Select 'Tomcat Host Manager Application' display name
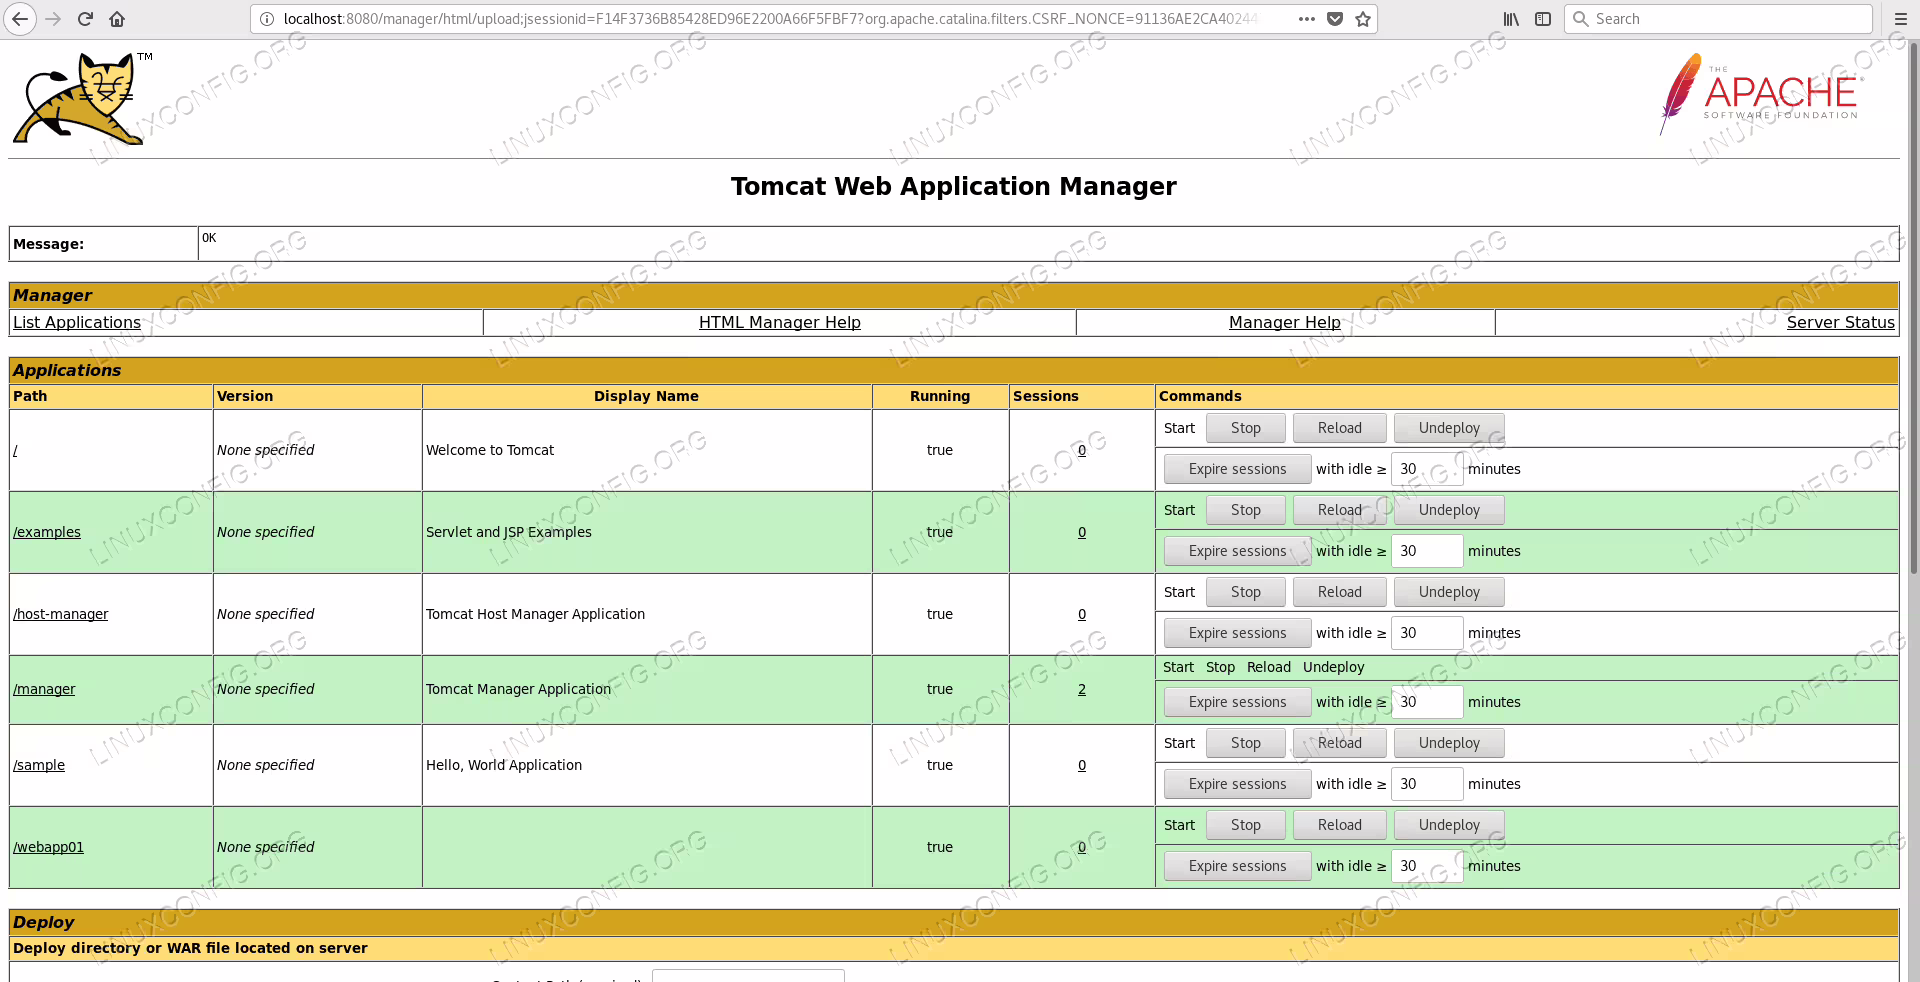Image resolution: width=1920 pixels, height=982 pixels. pyautogui.click(x=536, y=614)
